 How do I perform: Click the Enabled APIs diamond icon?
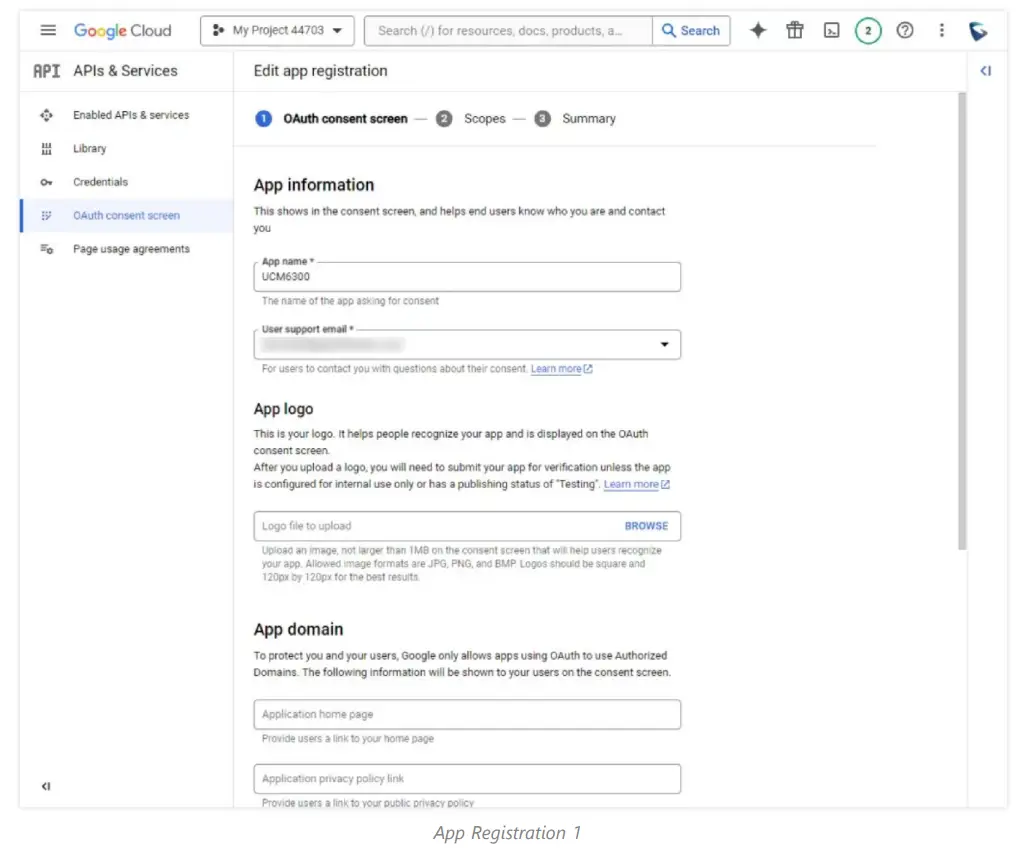click(46, 115)
